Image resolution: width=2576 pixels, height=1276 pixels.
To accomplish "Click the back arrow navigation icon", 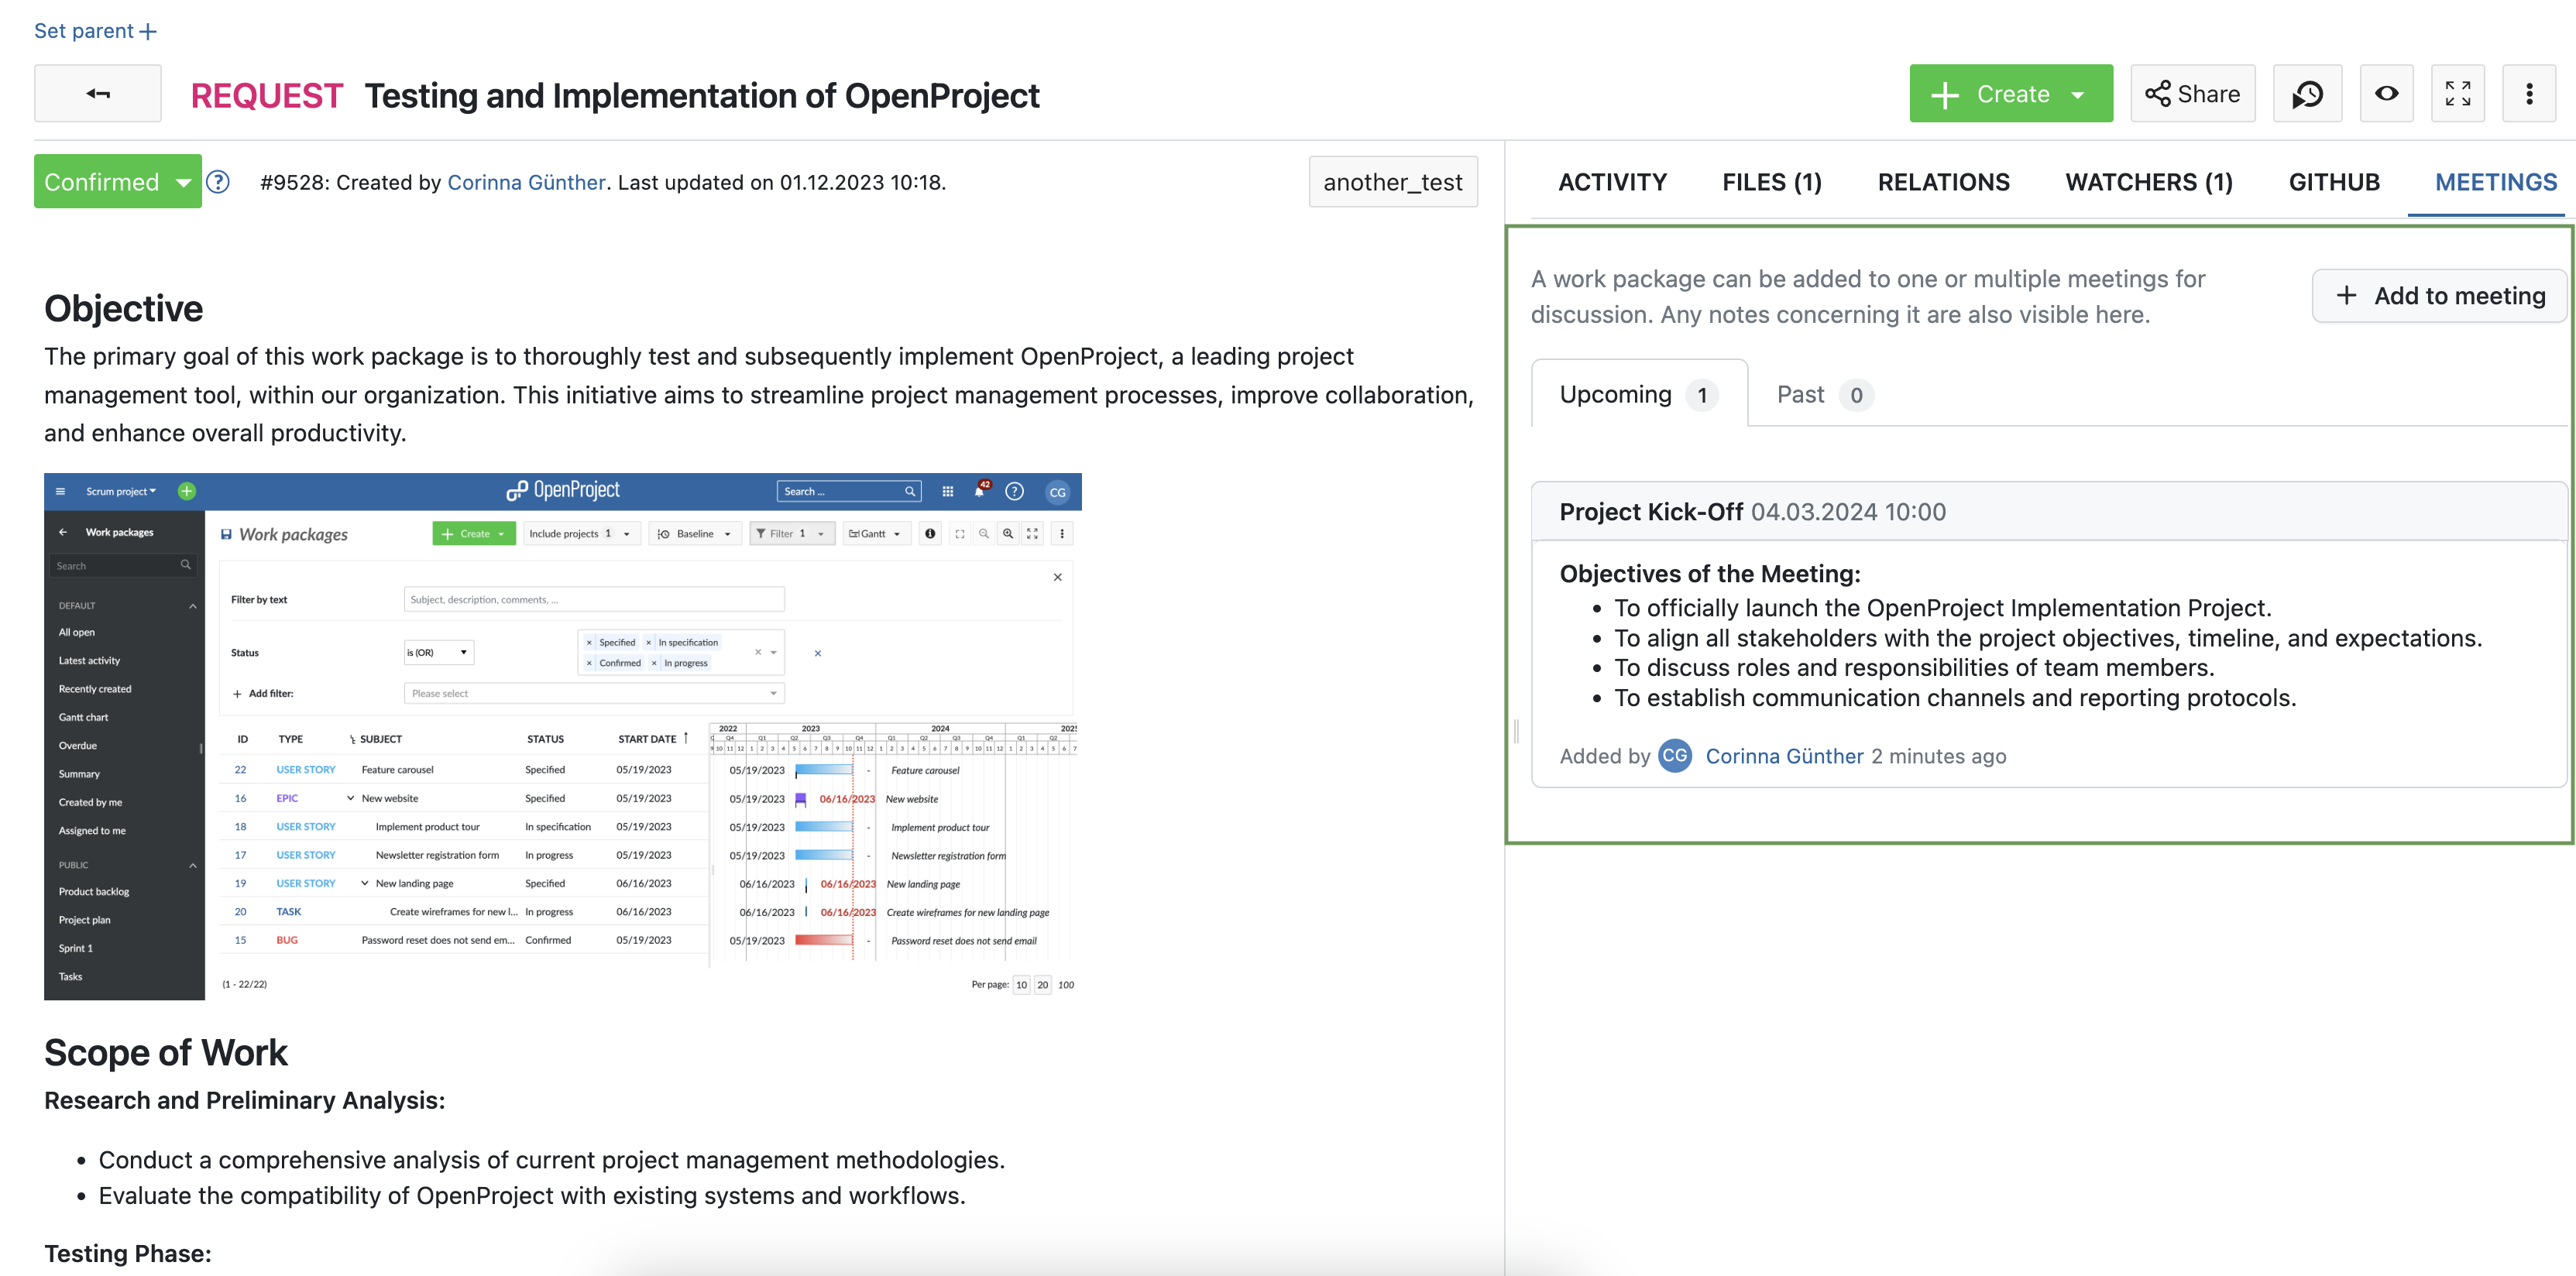I will [x=98, y=94].
